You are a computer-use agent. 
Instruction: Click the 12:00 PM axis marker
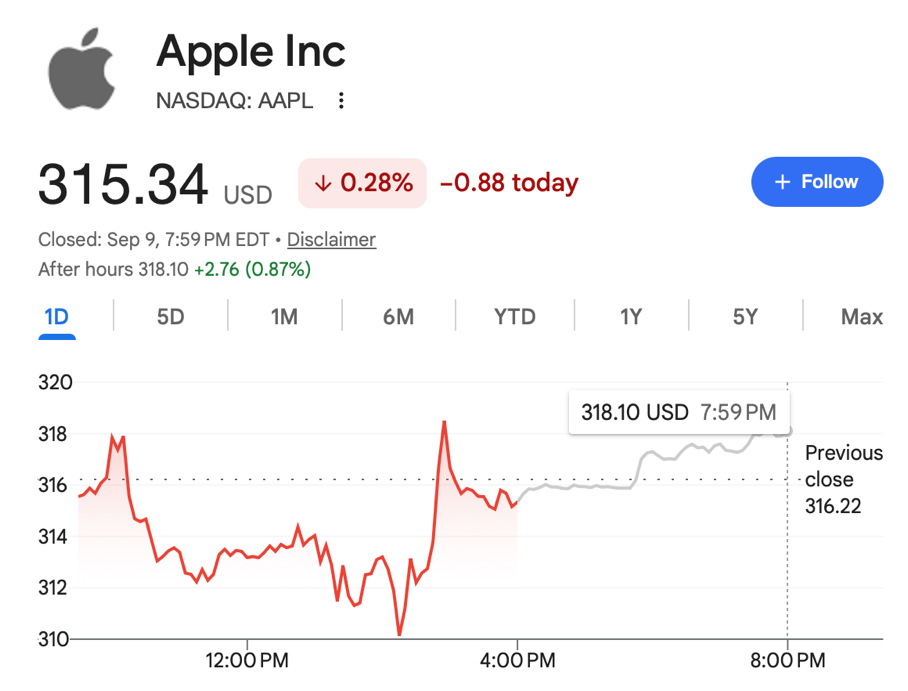(247, 660)
